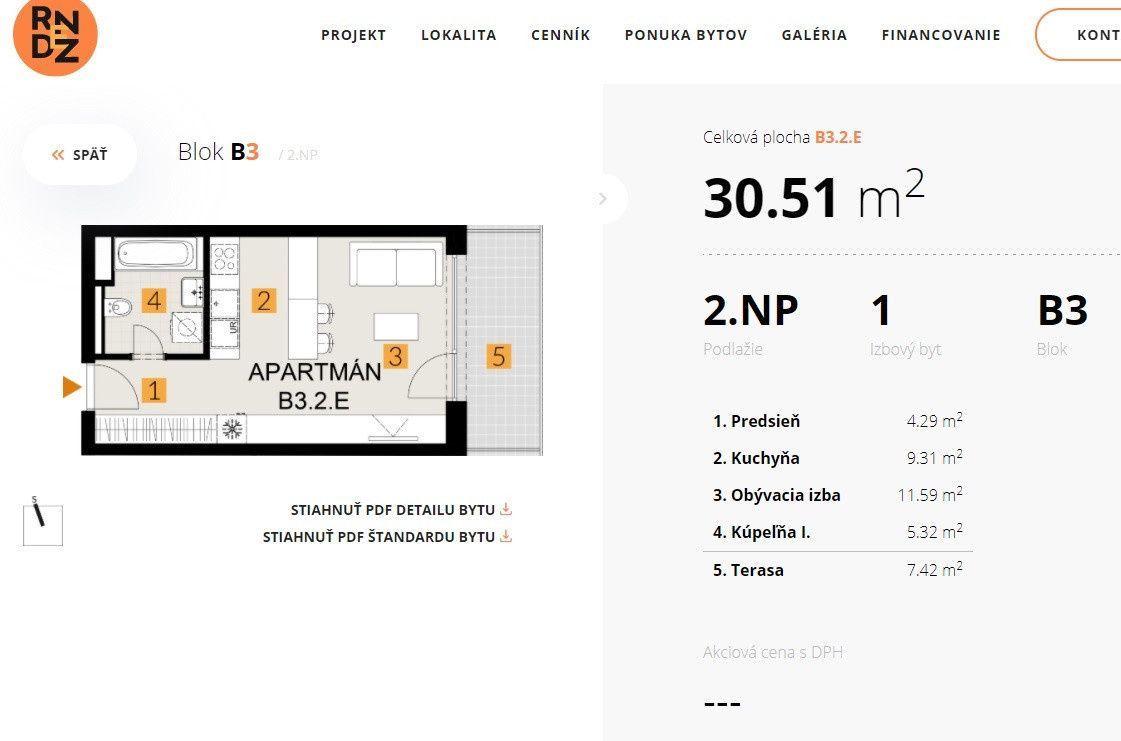Select room marker 5 on the Terasa
The height and width of the screenshot is (741, 1121).
[497, 355]
